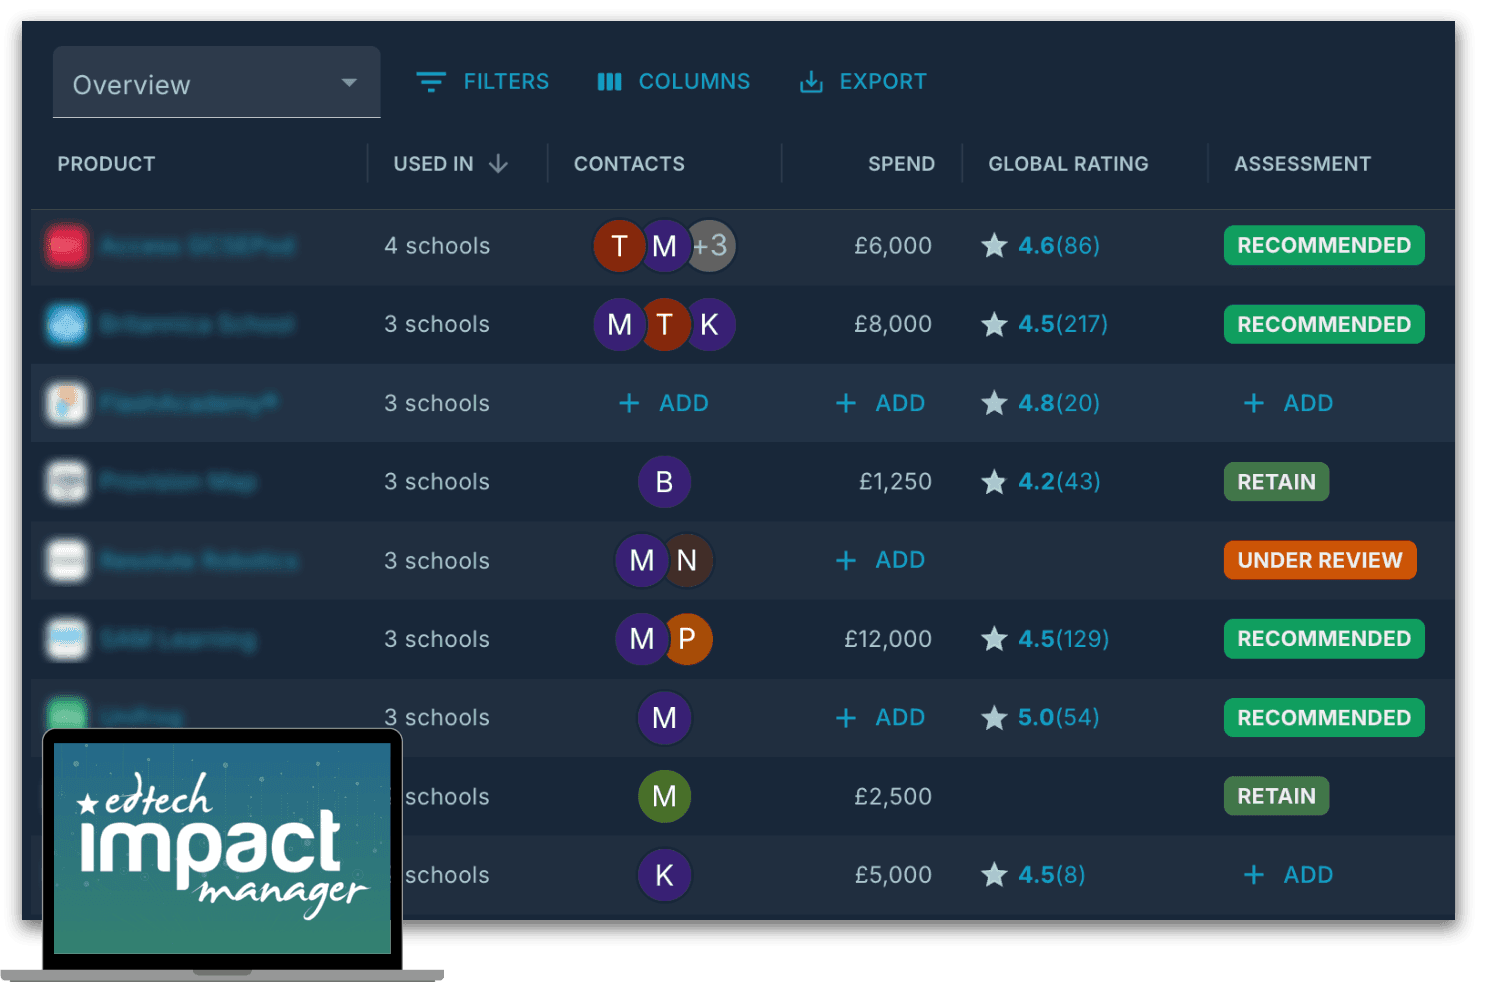Click the product icon in £1,250 row

coord(67,482)
